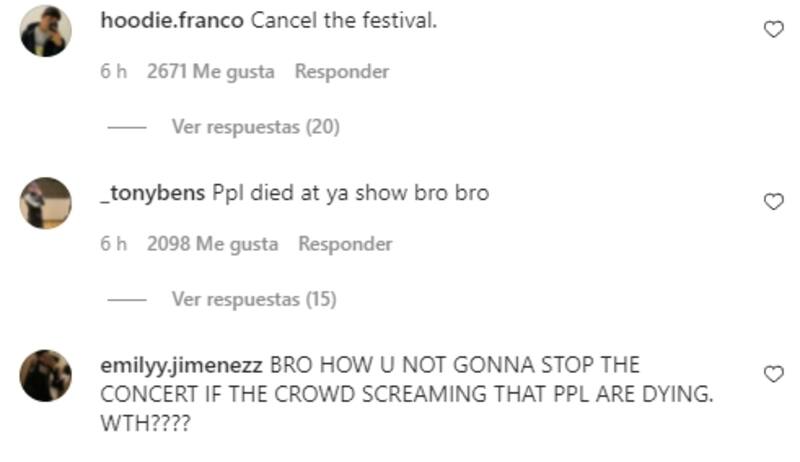Click Responder under _tonybens's comment
Screen dimensions: 800x462
(x=345, y=244)
